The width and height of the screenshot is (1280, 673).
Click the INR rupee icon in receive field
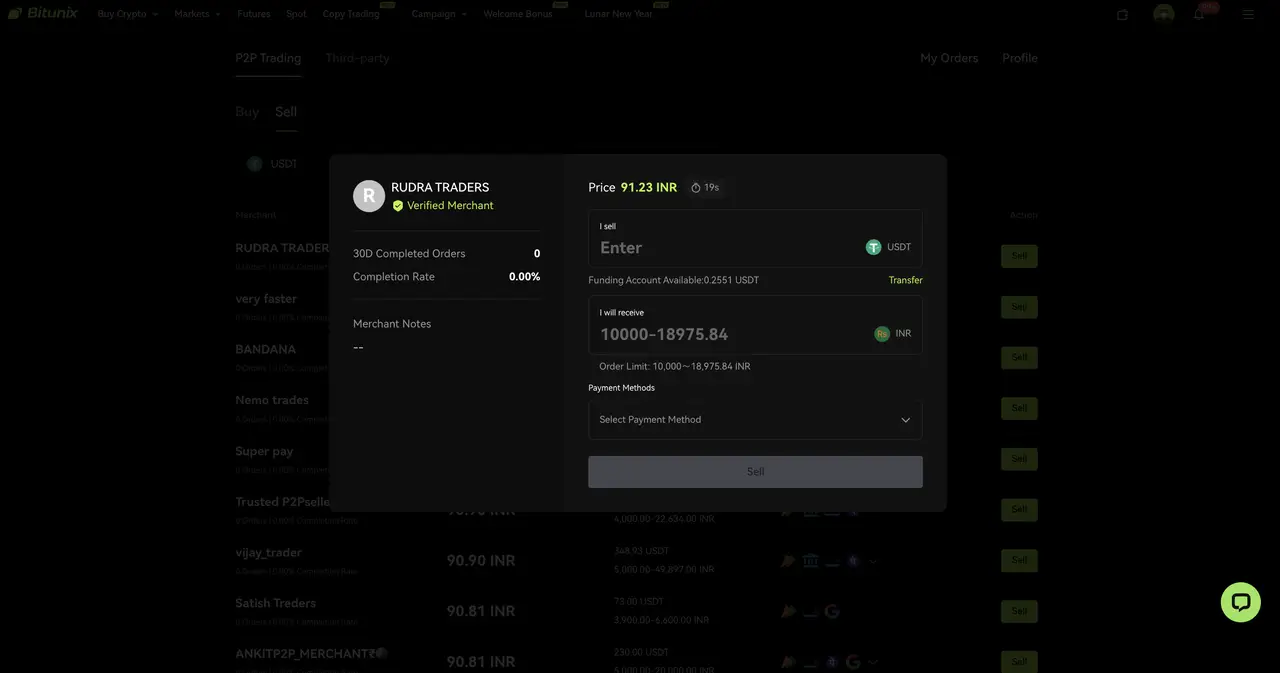881,332
